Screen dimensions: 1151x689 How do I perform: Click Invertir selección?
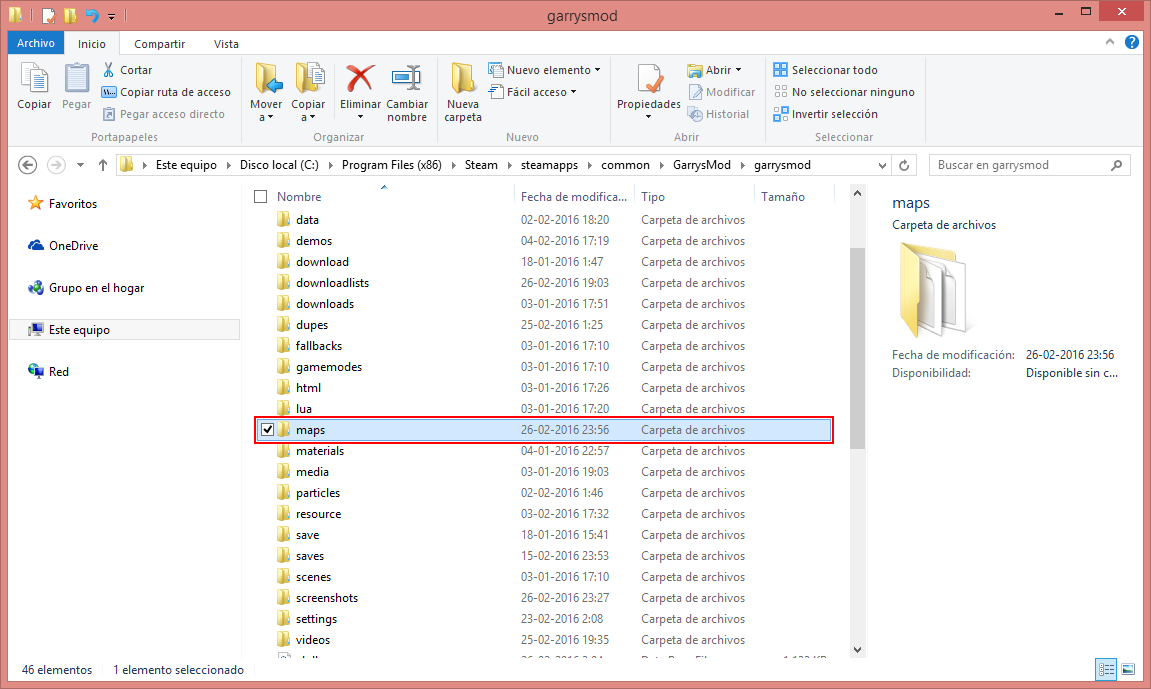point(826,114)
